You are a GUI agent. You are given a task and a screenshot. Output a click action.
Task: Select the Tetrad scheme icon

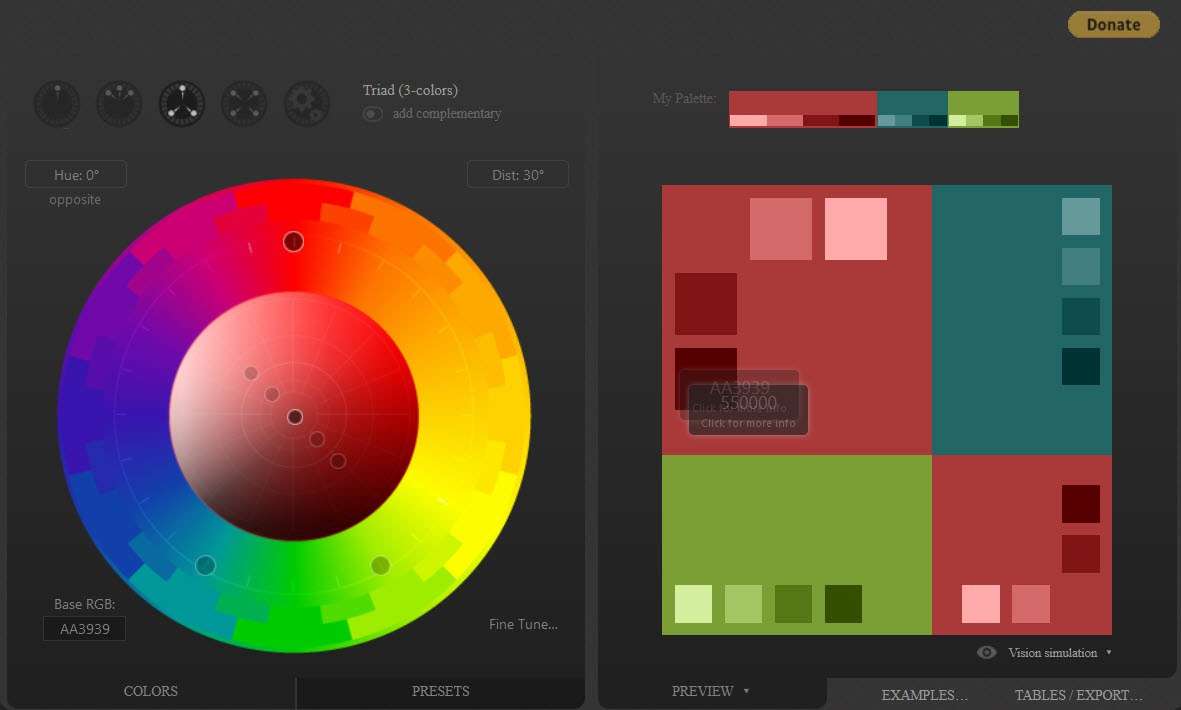pyautogui.click(x=244, y=103)
